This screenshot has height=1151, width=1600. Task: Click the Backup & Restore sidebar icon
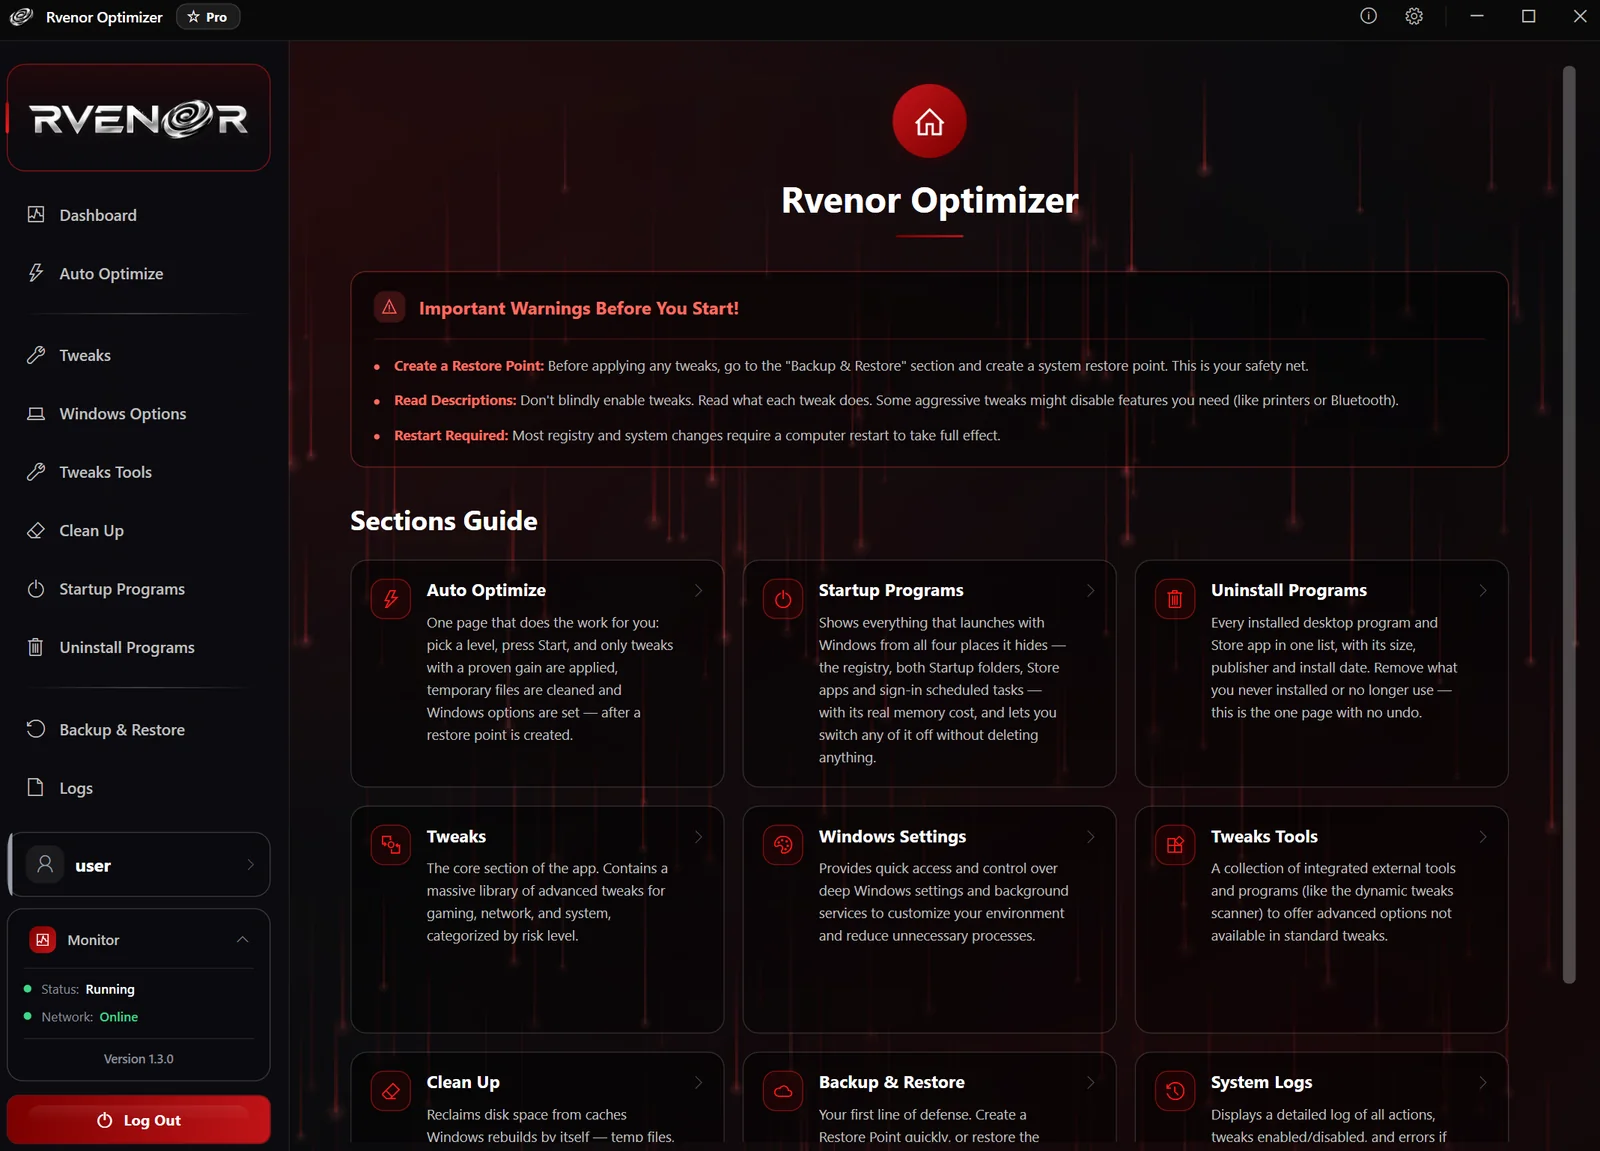coord(36,729)
